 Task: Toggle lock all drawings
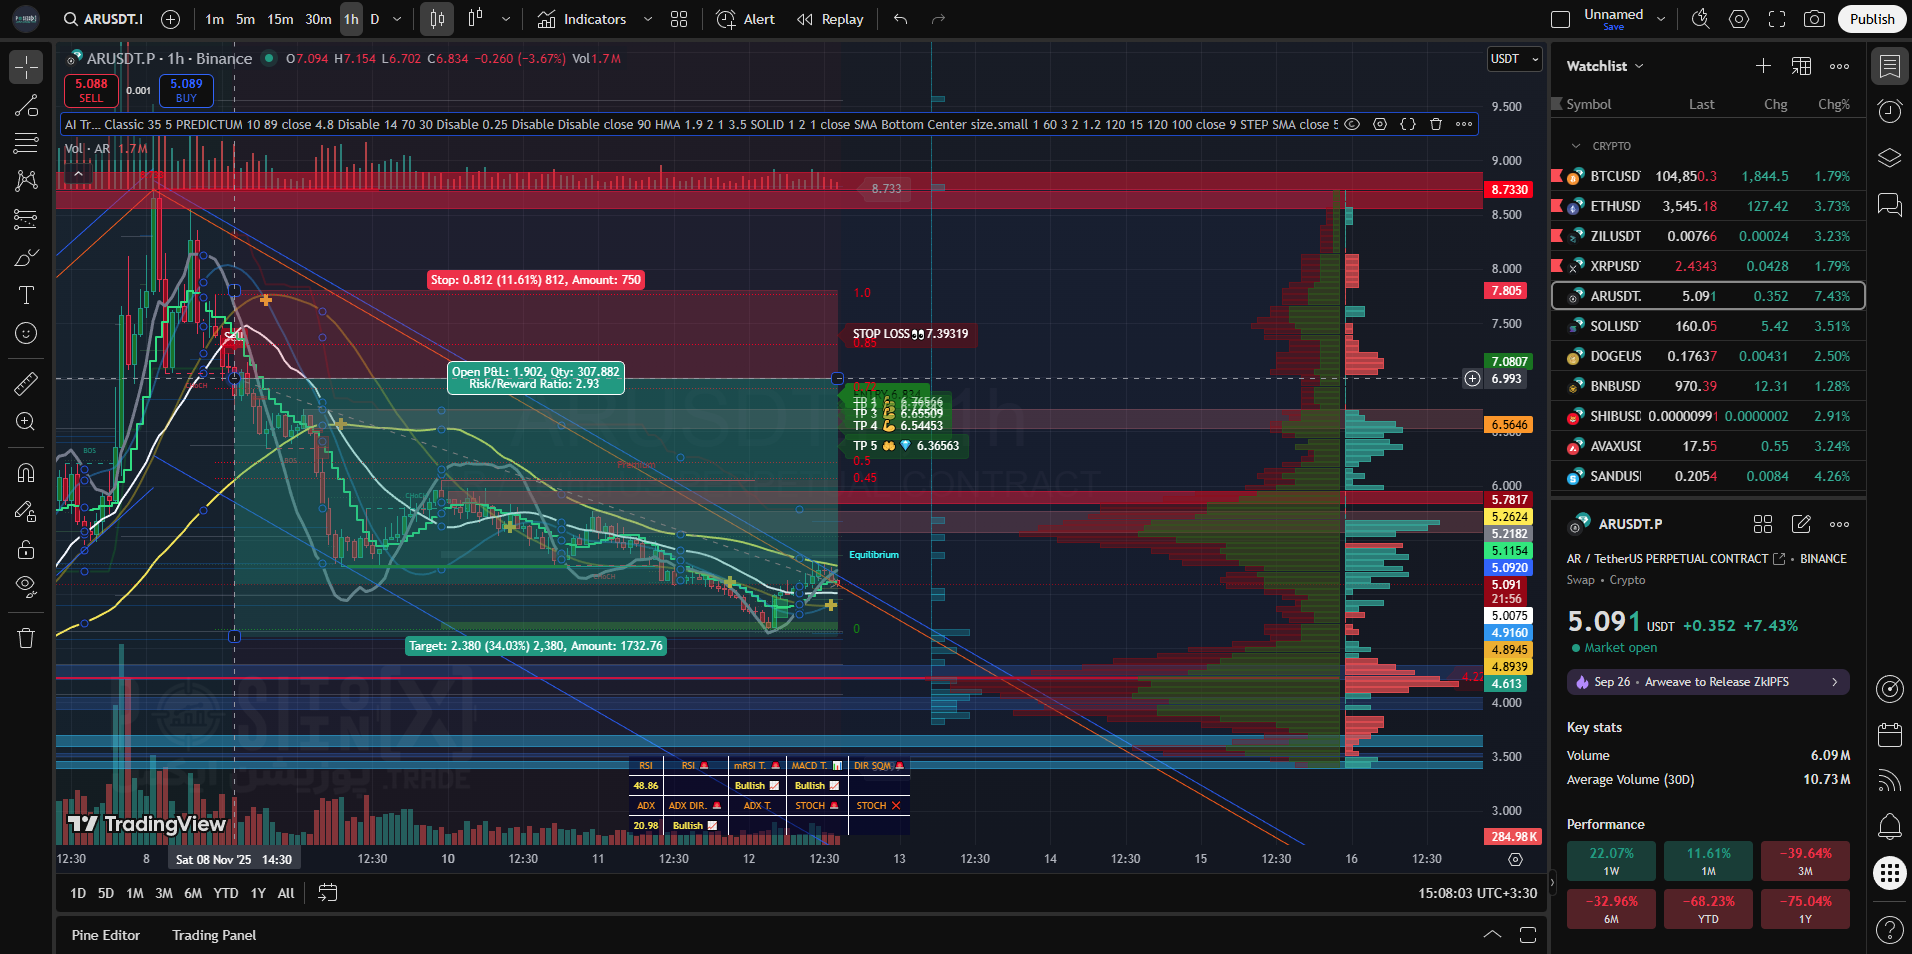pyautogui.click(x=26, y=549)
